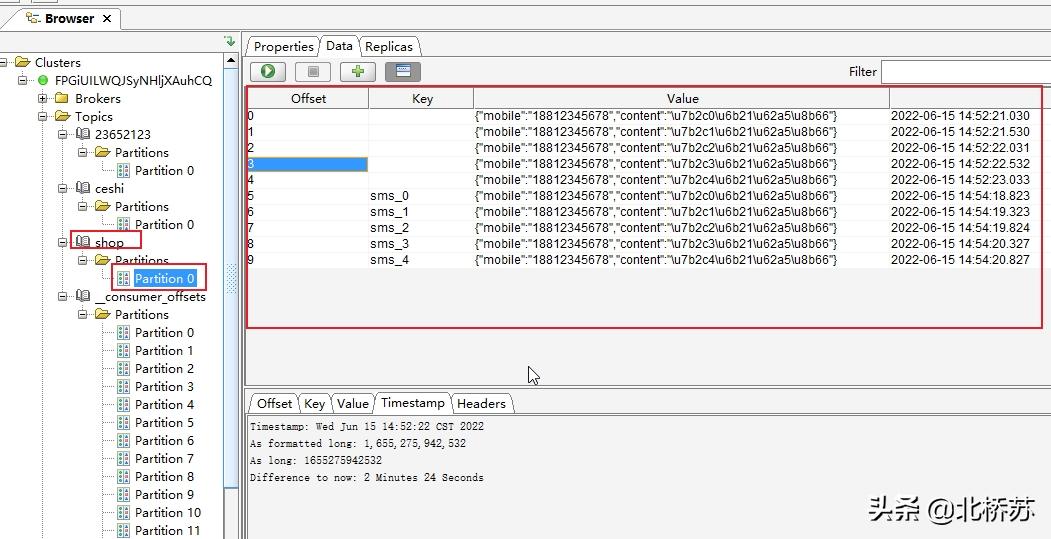Click partition icon beside Partition 10
The height and width of the screenshot is (539, 1051).
click(123, 512)
